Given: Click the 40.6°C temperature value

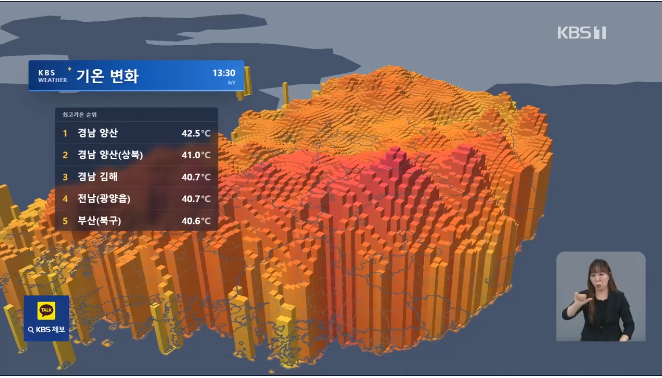Looking at the screenshot, I should tap(196, 221).
